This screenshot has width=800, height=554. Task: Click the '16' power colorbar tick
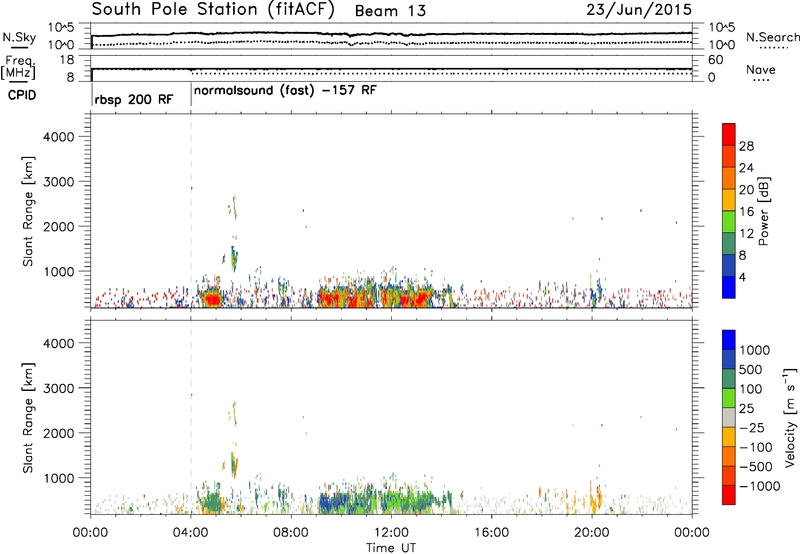746,212
